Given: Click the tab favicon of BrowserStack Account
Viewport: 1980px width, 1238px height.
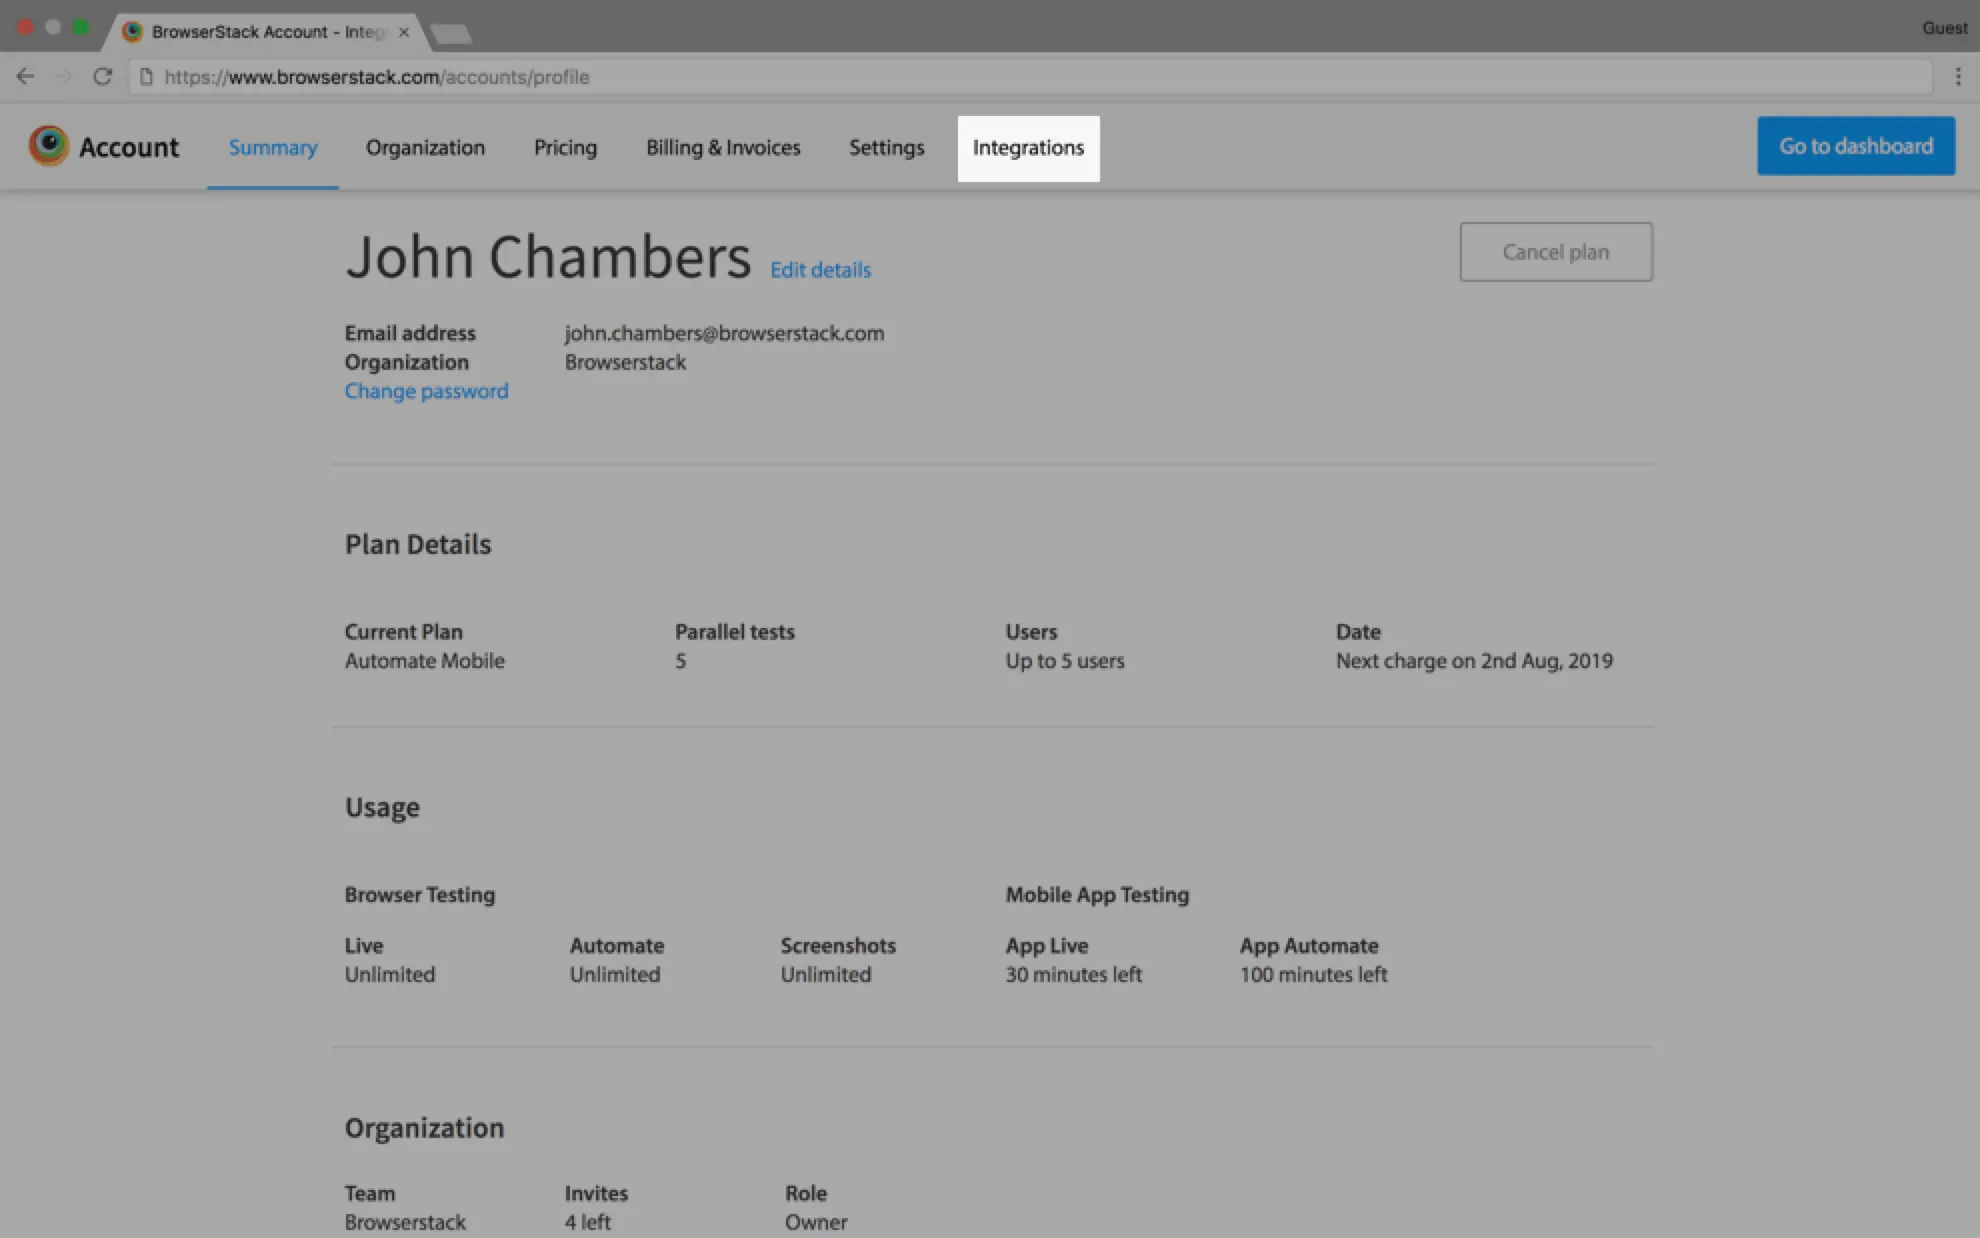Looking at the screenshot, I should [132, 32].
